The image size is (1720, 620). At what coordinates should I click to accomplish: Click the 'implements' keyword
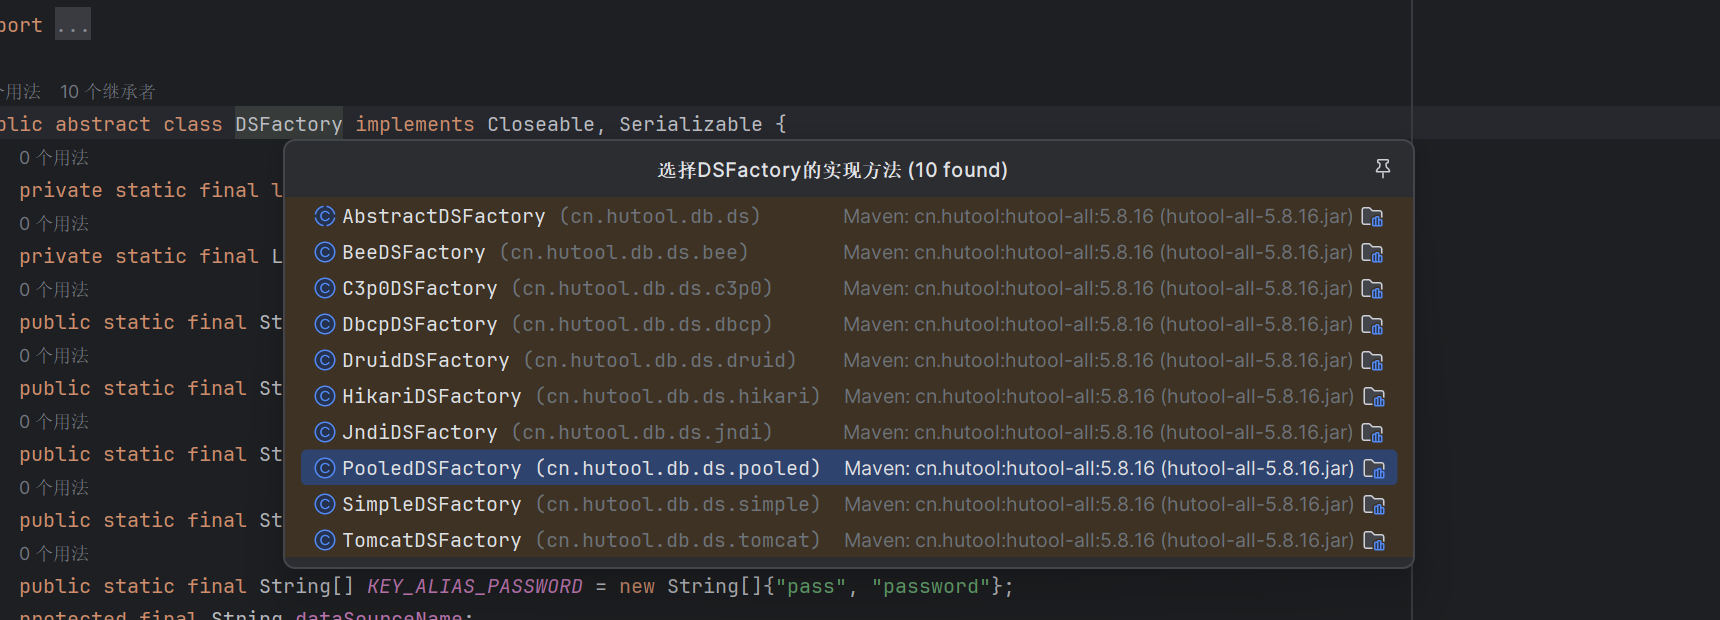(415, 124)
